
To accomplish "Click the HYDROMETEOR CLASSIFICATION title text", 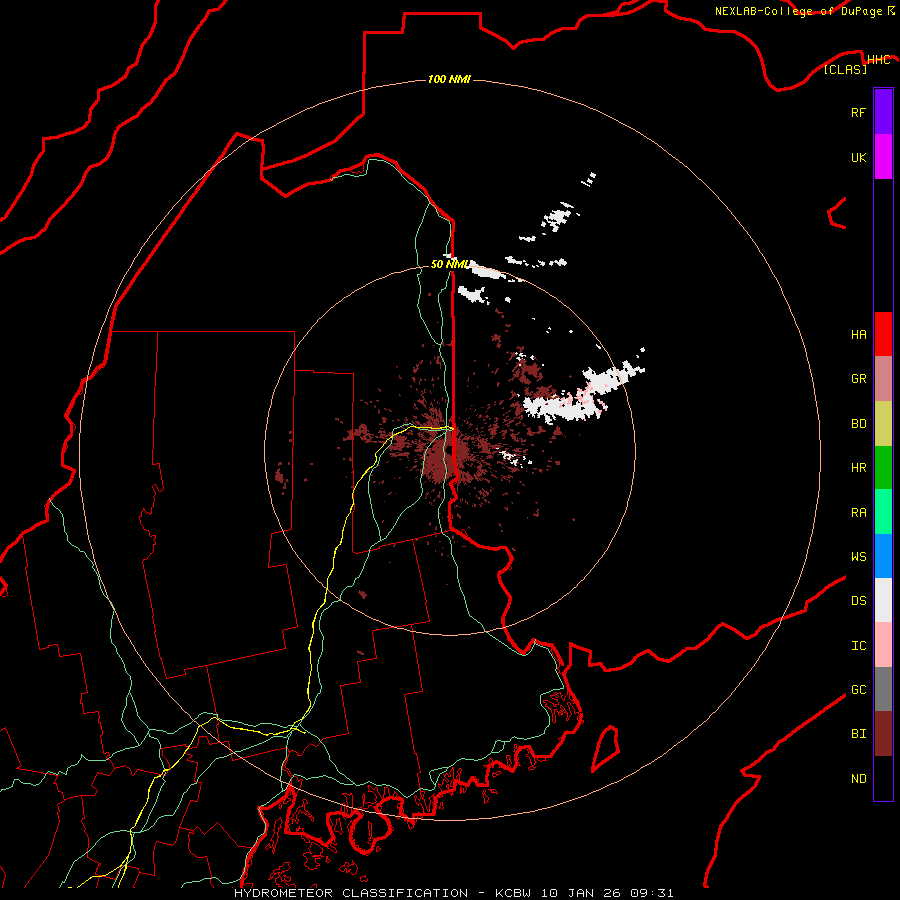I will (351, 893).
